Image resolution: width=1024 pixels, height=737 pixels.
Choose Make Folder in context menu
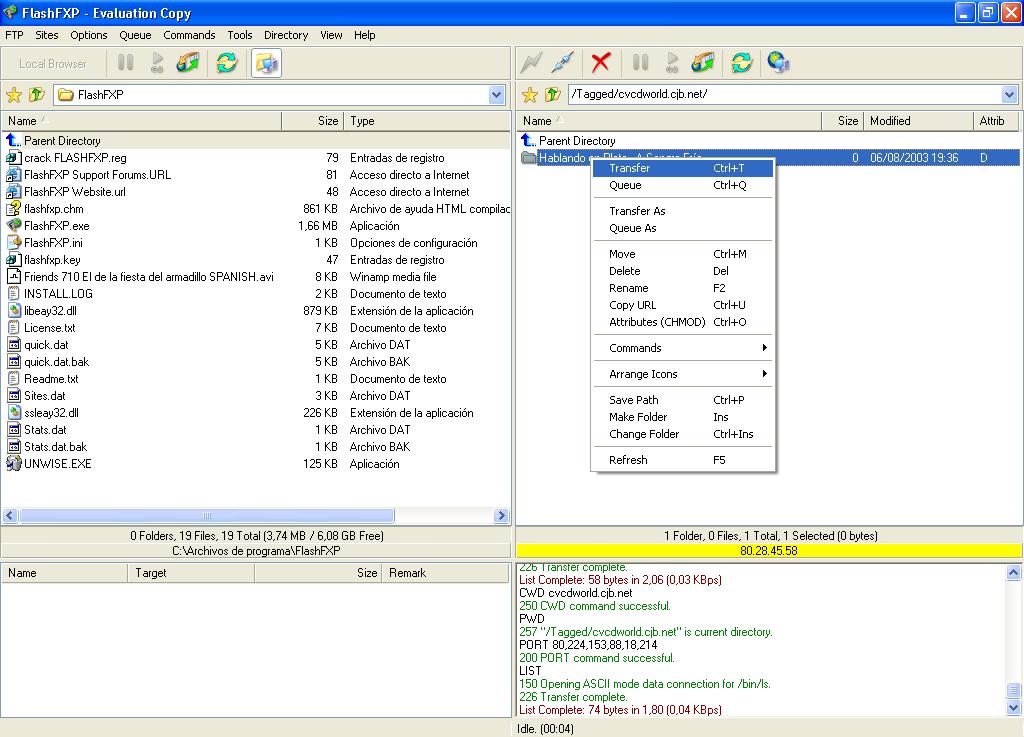682,417
